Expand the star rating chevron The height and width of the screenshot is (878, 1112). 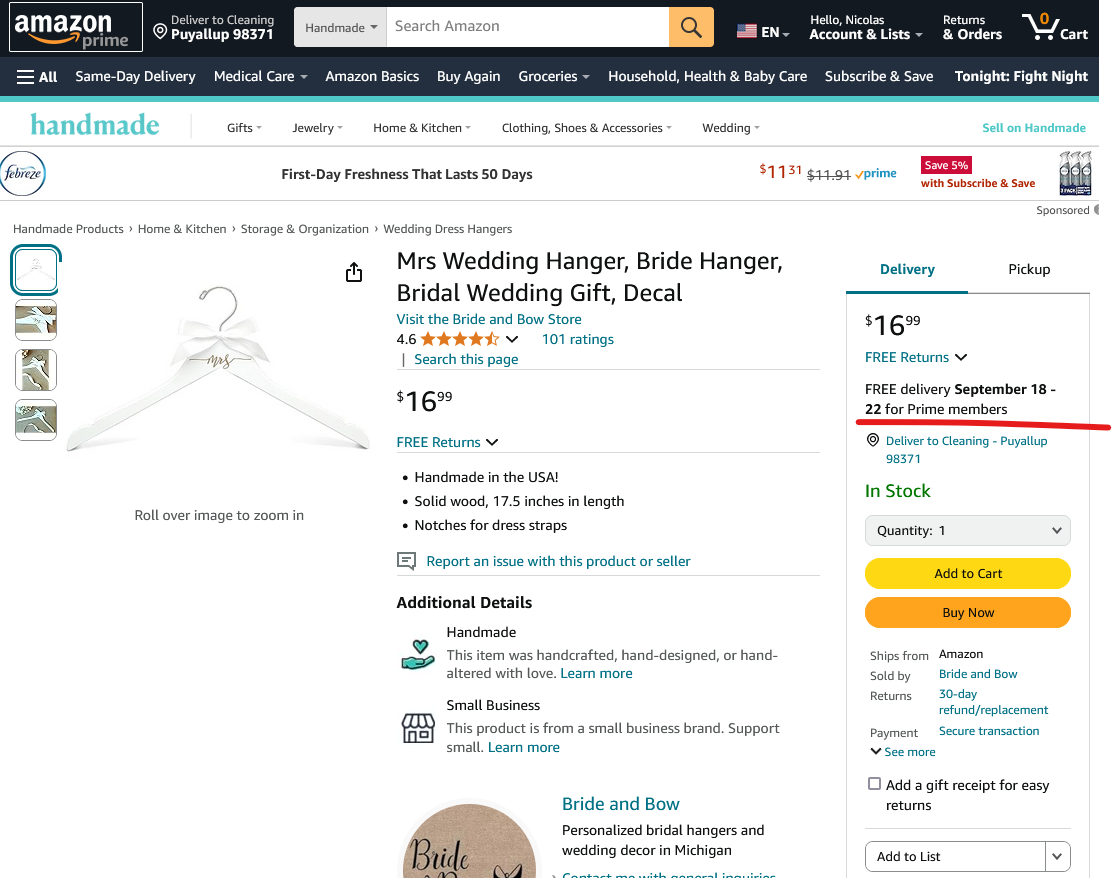512,339
